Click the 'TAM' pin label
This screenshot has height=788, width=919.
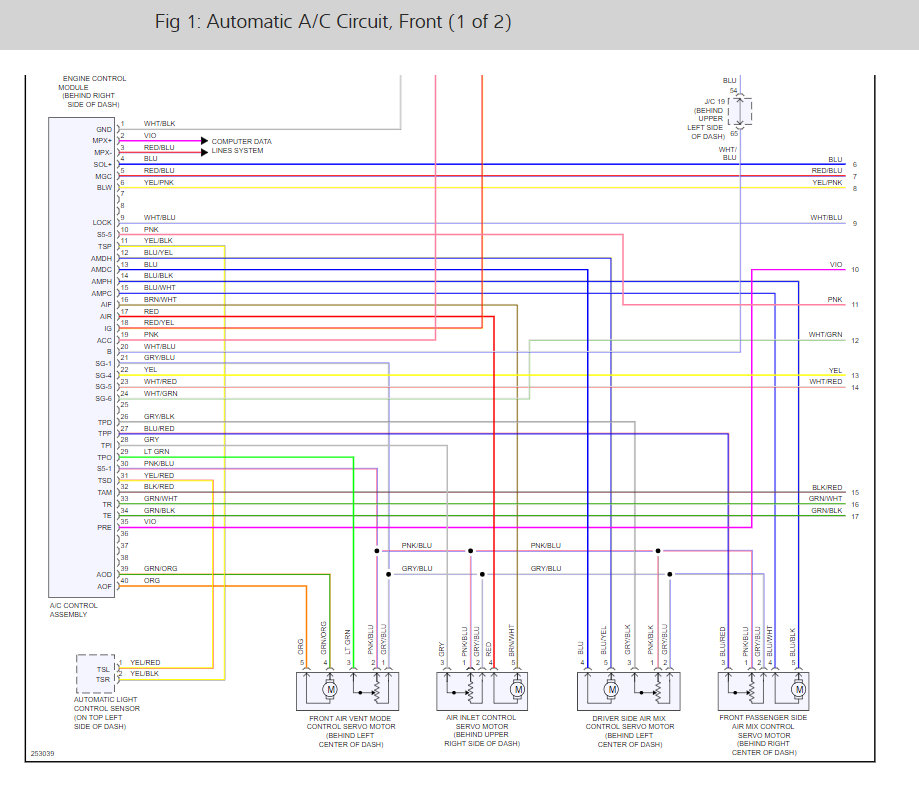coord(104,492)
